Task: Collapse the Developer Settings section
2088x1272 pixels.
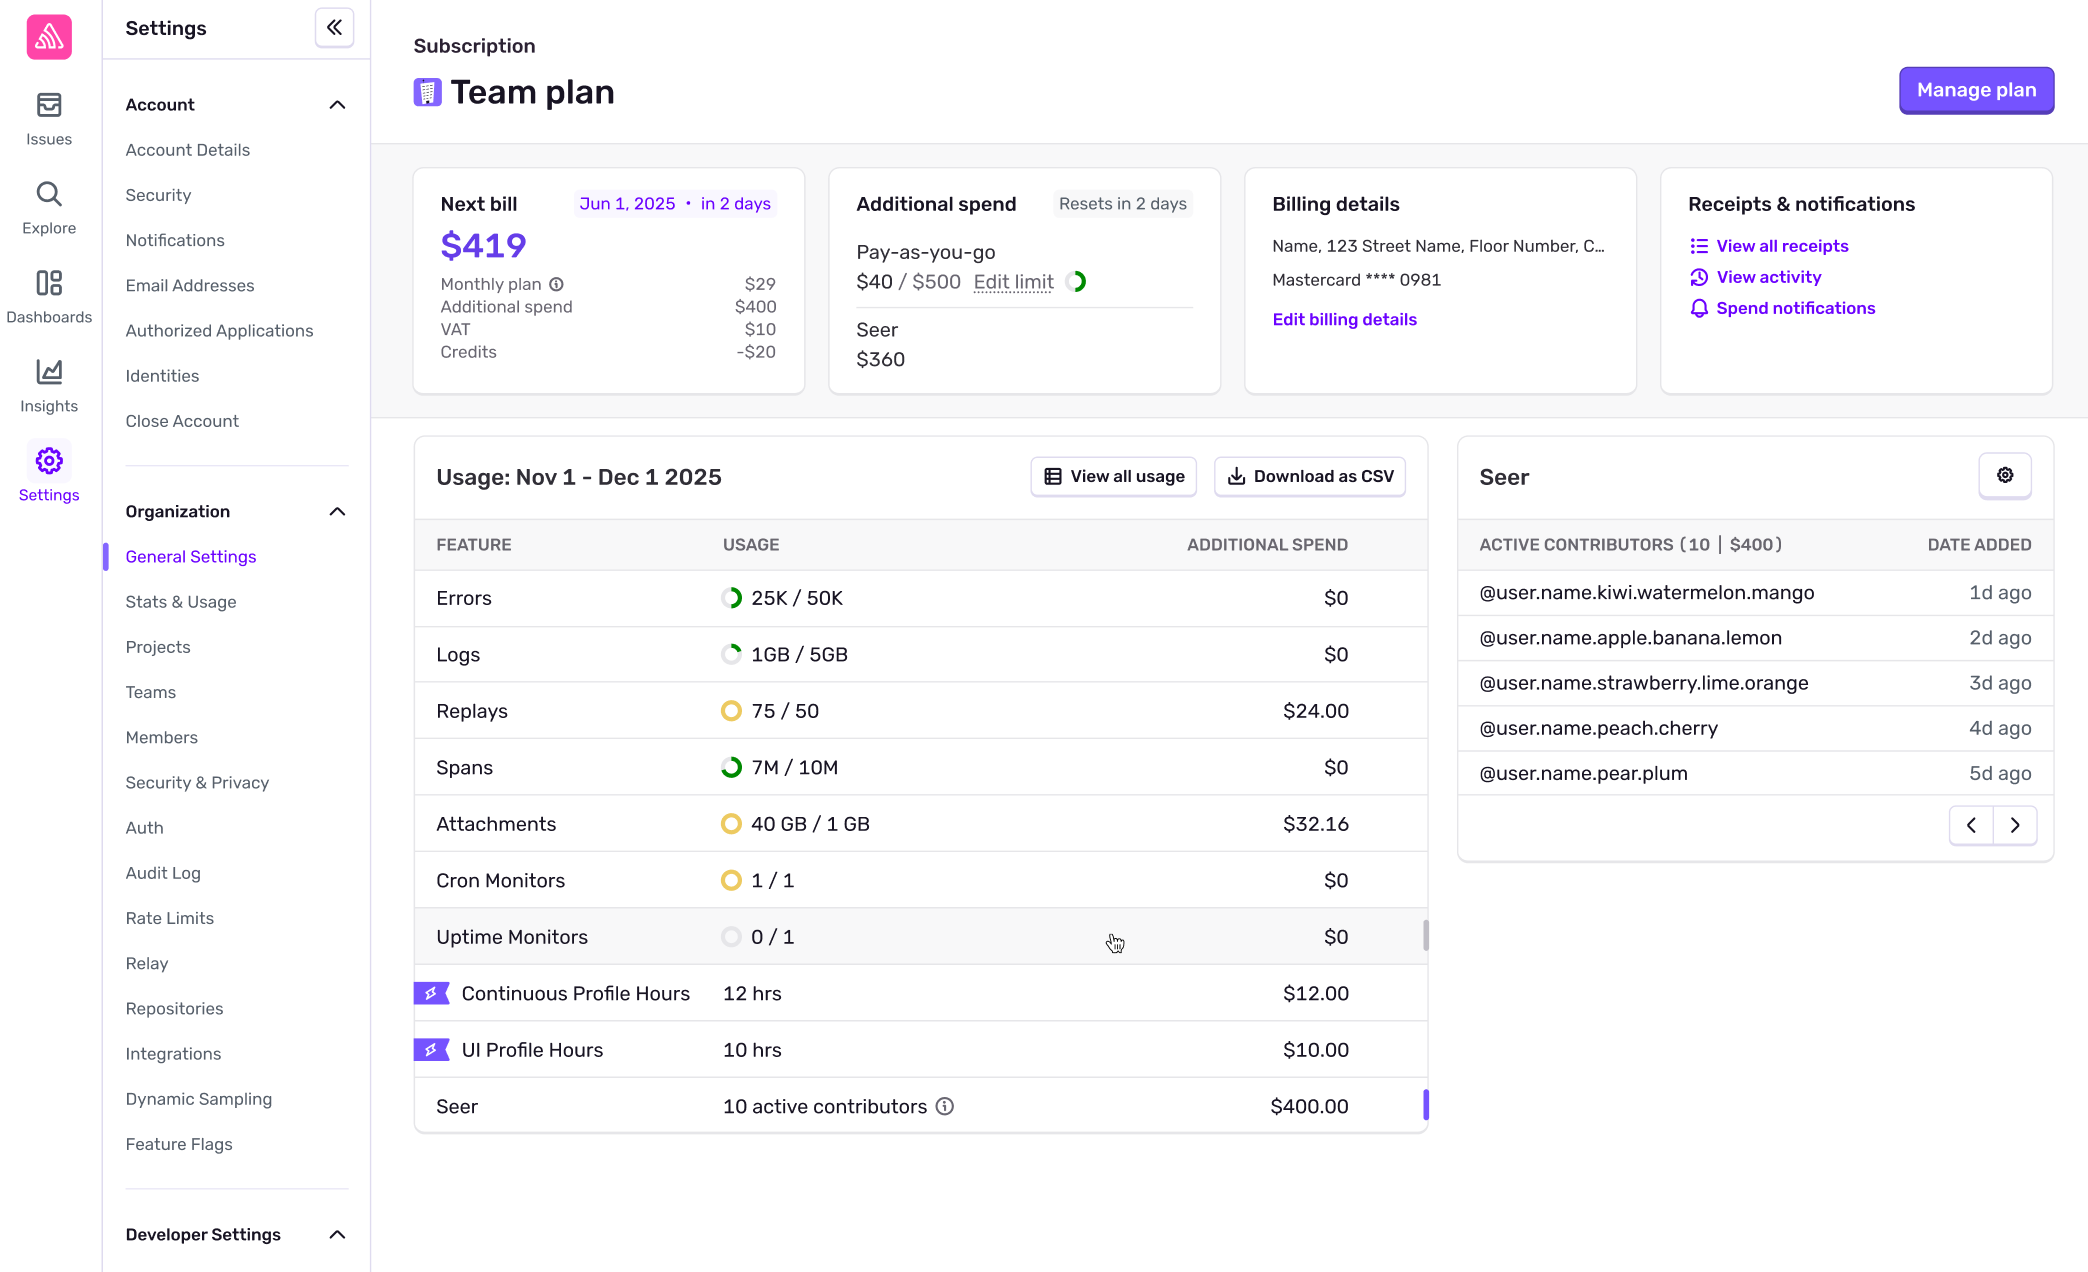Action: (337, 1235)
